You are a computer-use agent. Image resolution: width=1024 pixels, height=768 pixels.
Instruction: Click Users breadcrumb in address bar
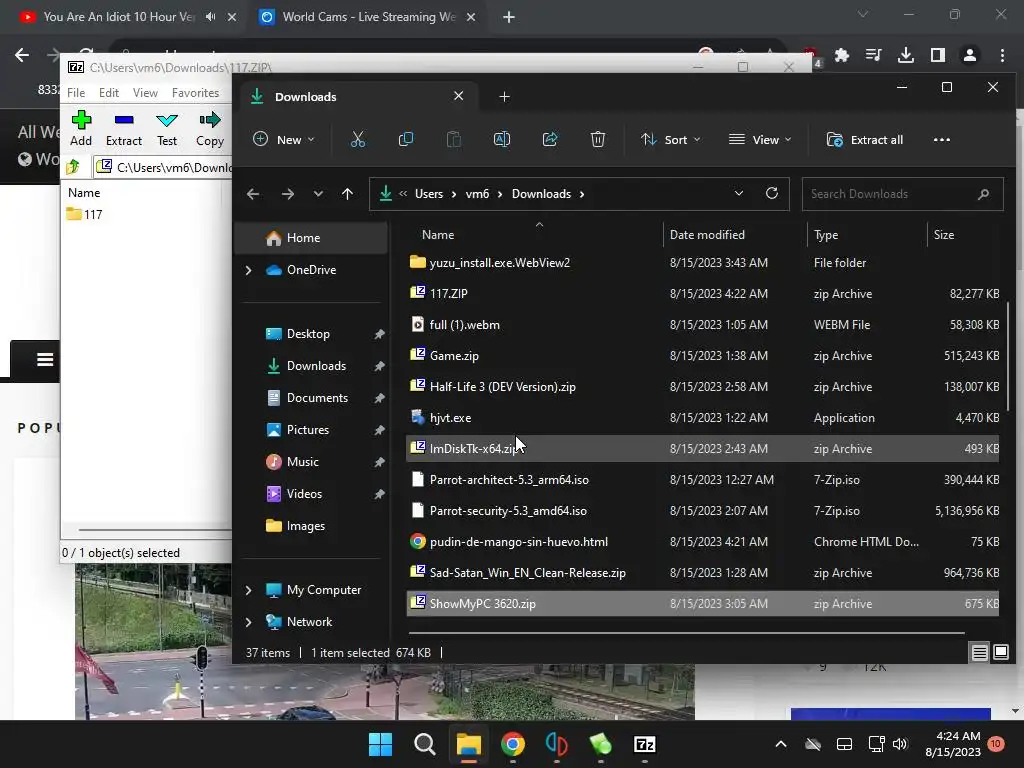click(428, 194)
